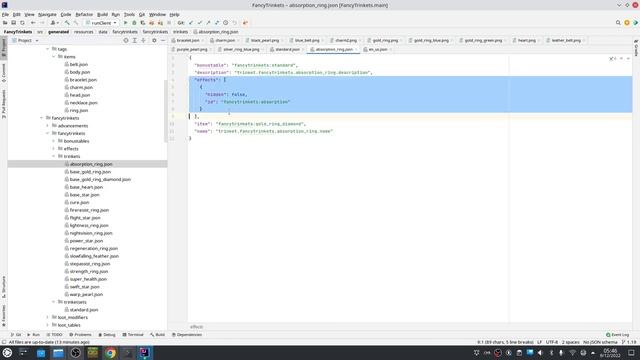The width and height of the screenshot is (640, 360).
Task: Switch to the gold_ring.png editor tab
Action: click(385, 40)
